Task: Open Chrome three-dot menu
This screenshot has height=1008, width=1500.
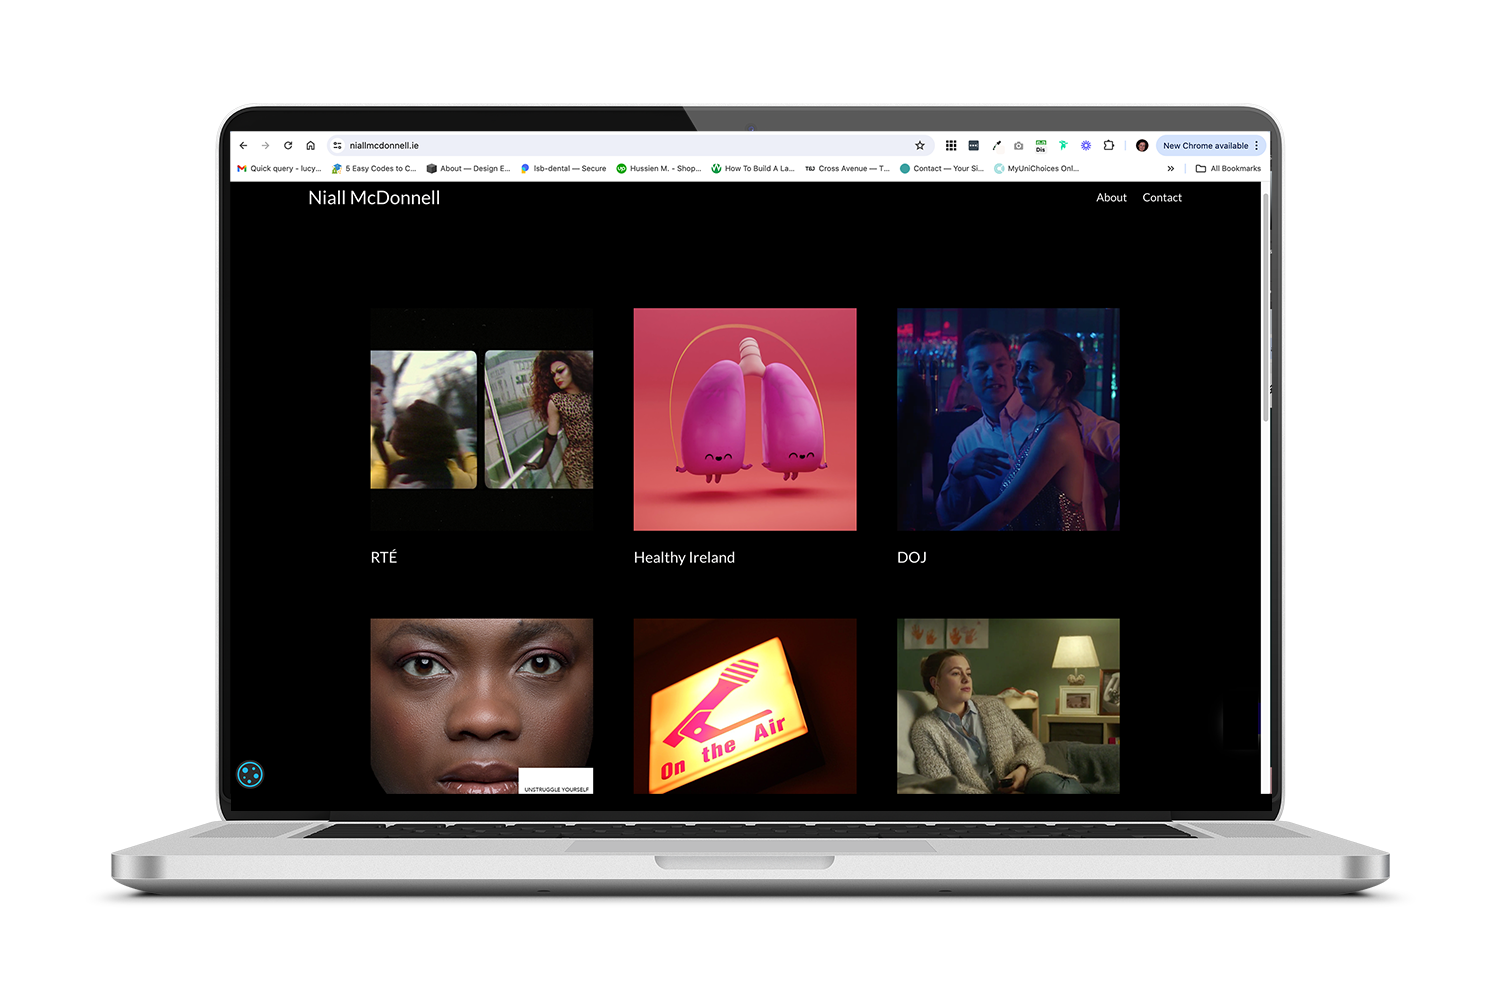Action: pyautogui.click(x=1257, y=145)
